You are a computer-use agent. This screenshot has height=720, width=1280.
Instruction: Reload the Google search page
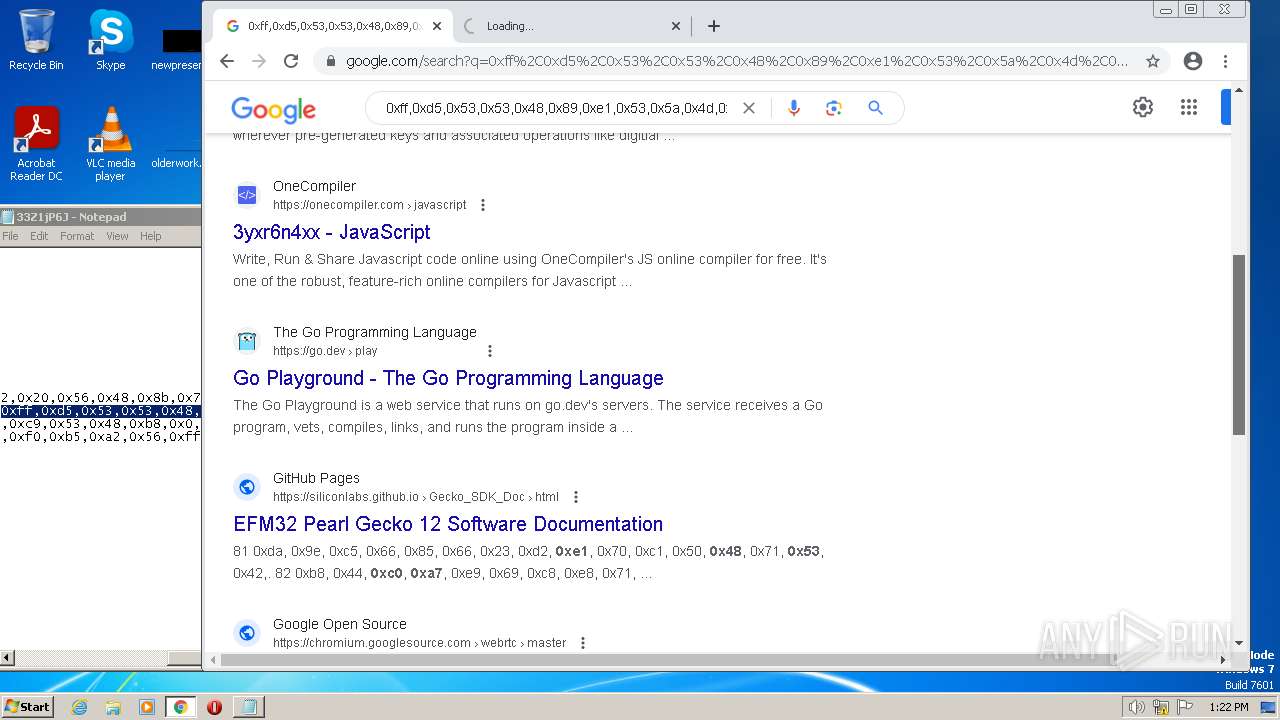291,61
